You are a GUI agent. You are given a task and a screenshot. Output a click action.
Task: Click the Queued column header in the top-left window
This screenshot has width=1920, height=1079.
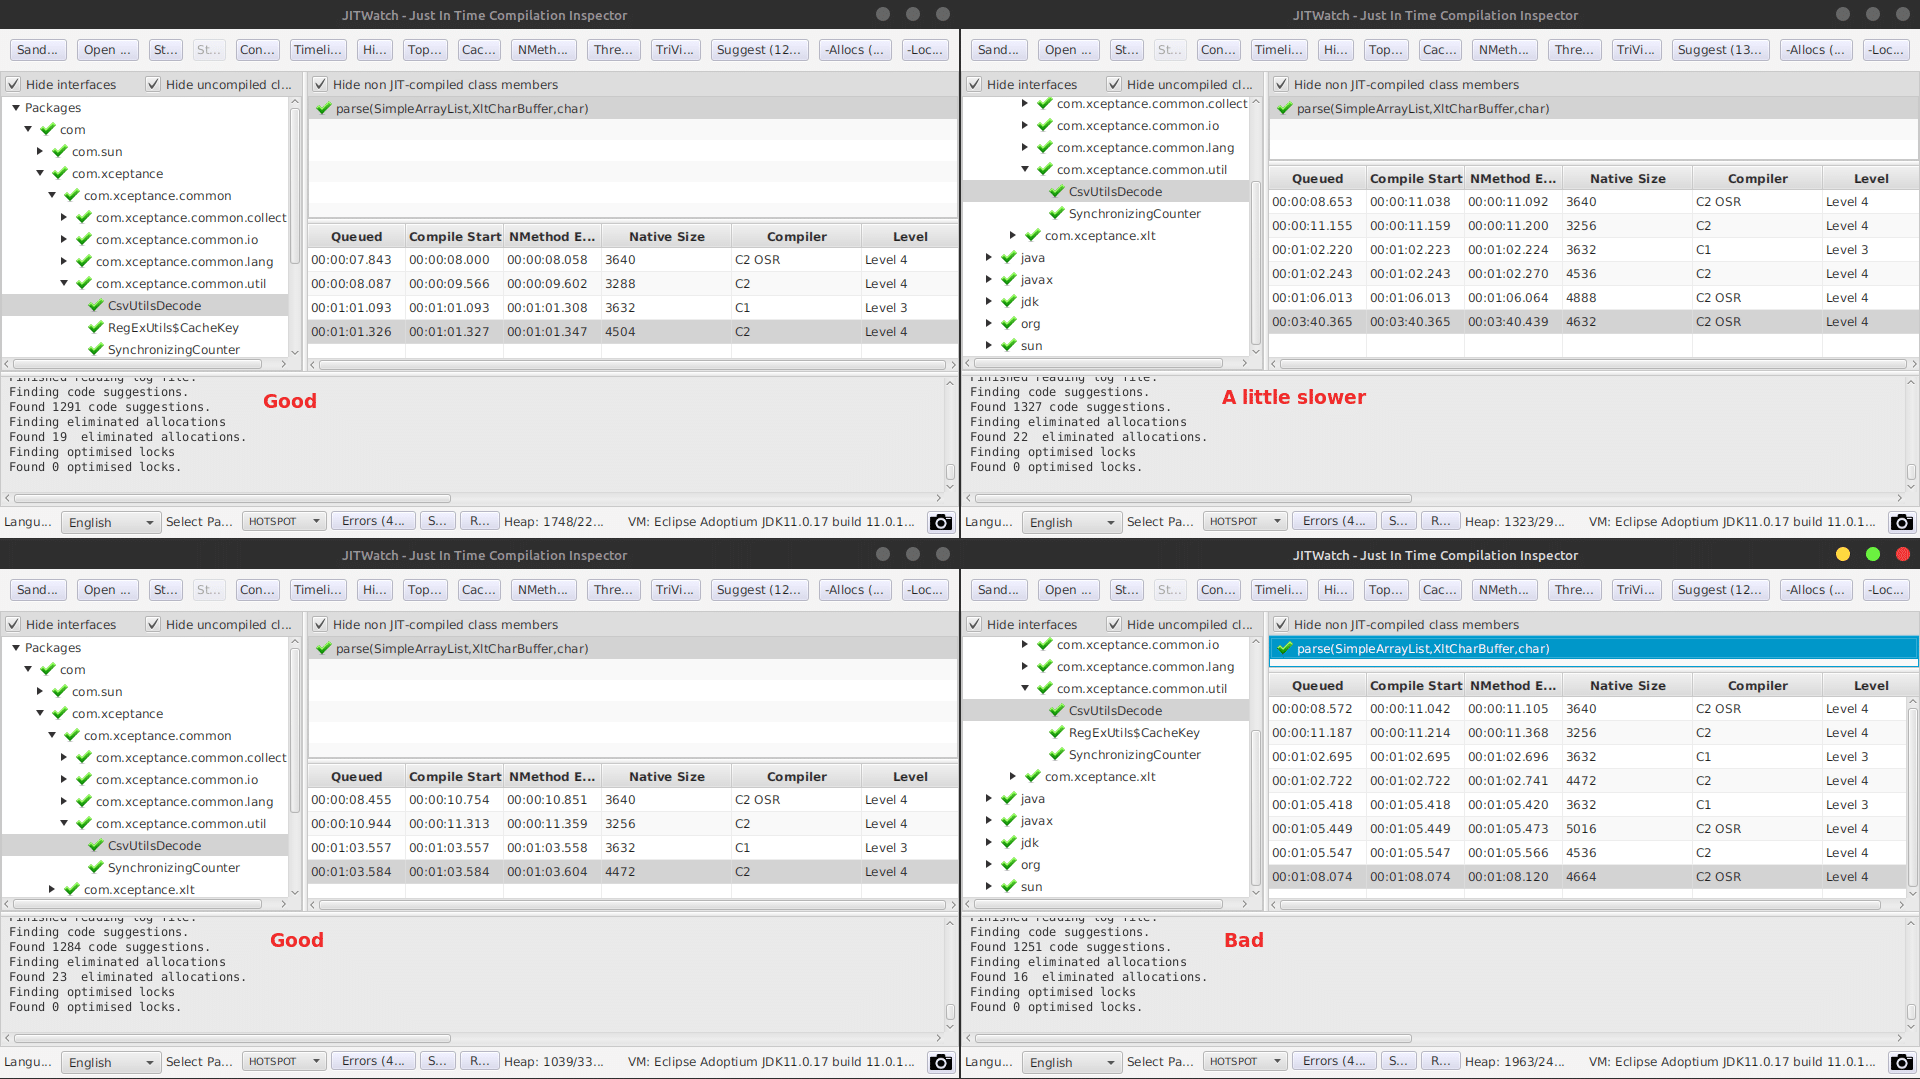(357, 237)
